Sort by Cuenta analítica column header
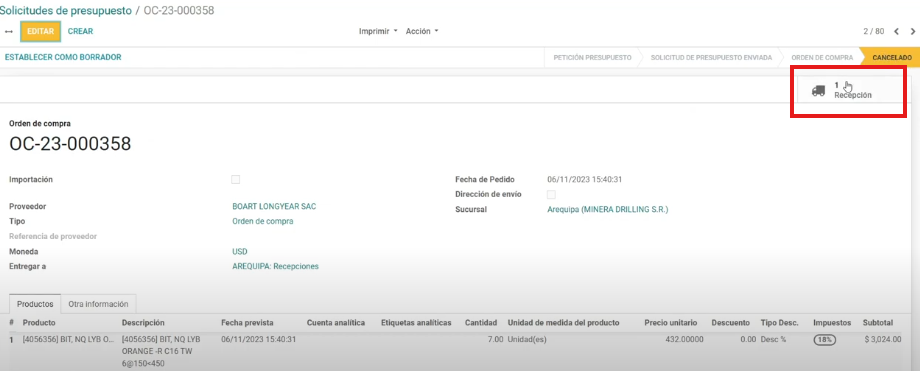Viewport: 920px width, 371px height. pyautogui.click(x=336, y=323)
